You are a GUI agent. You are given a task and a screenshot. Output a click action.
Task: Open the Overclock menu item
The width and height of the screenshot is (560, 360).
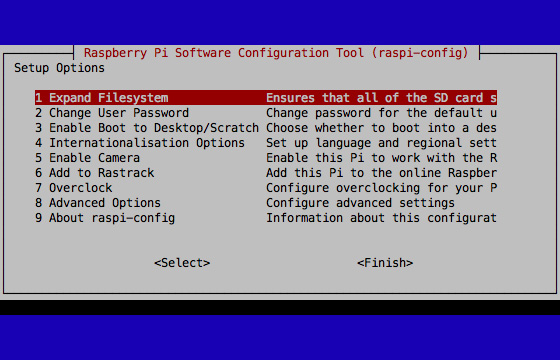tap(266, 188)
